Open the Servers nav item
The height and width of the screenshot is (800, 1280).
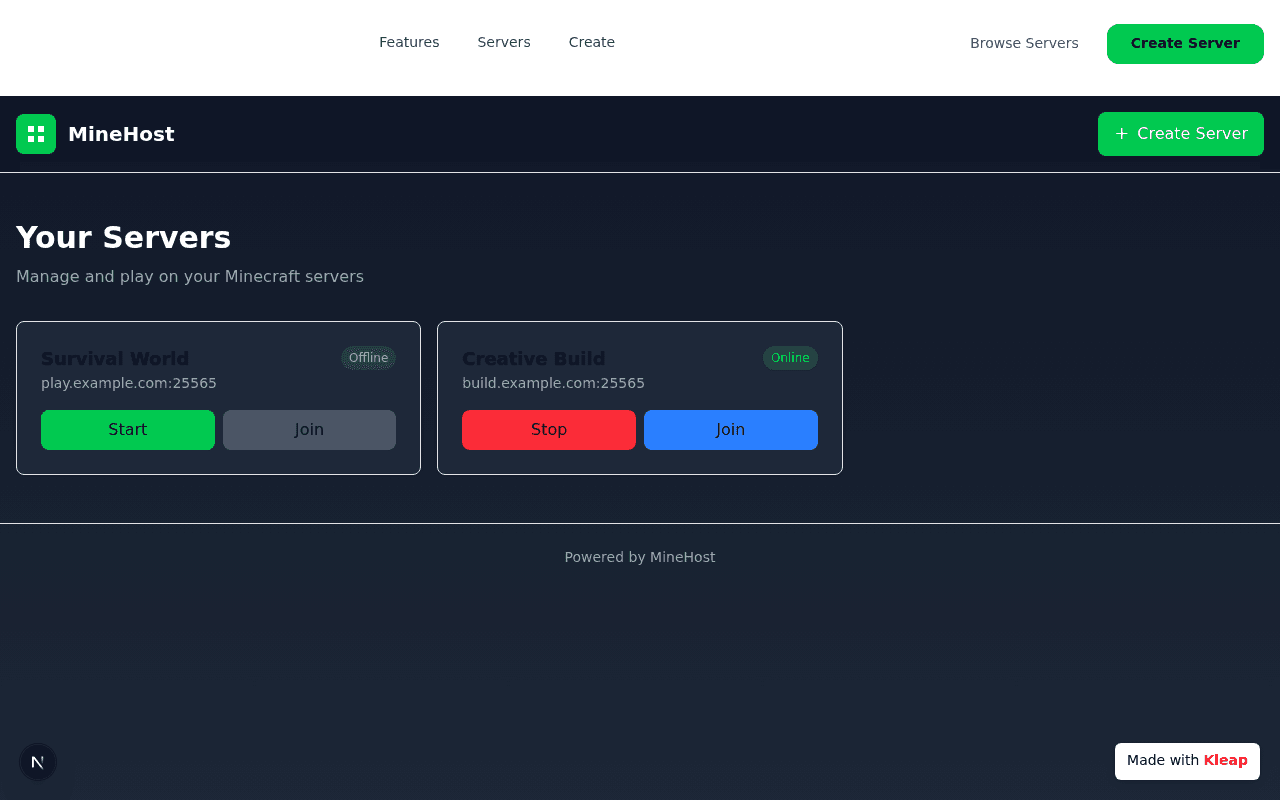[504, 42]
